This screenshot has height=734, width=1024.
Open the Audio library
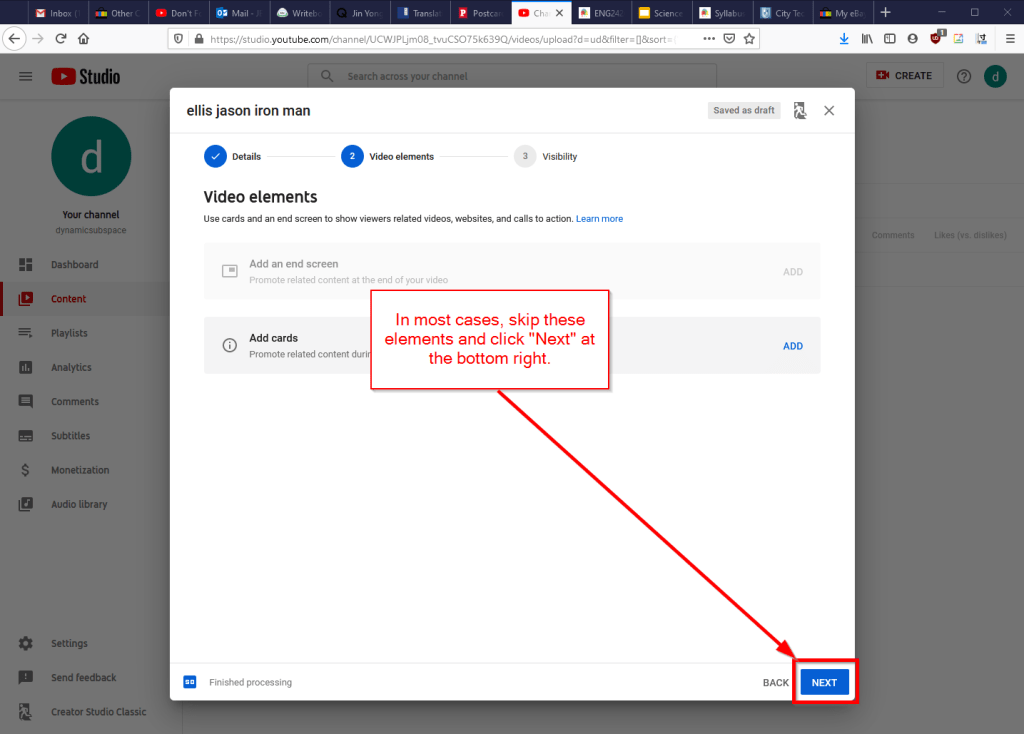coord(78,505)
